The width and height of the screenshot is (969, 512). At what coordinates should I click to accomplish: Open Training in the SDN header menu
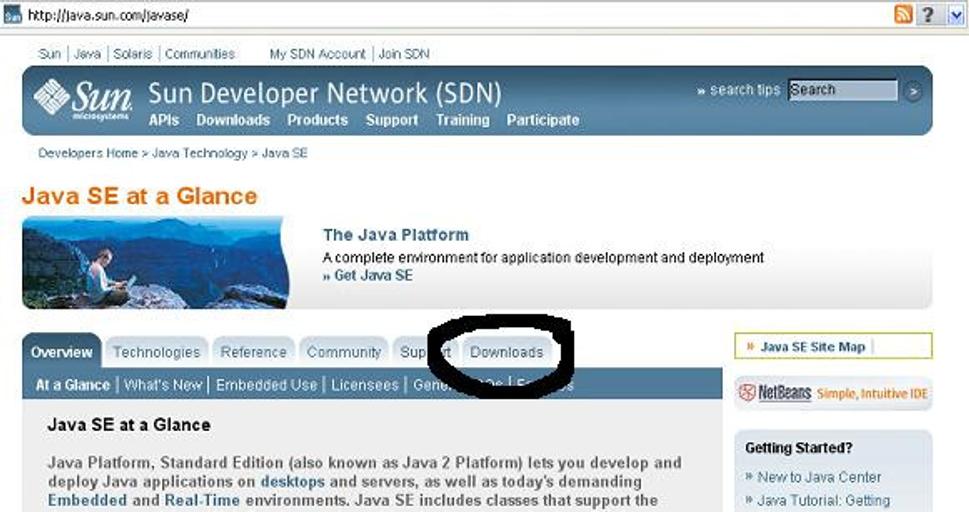(462, 120)
